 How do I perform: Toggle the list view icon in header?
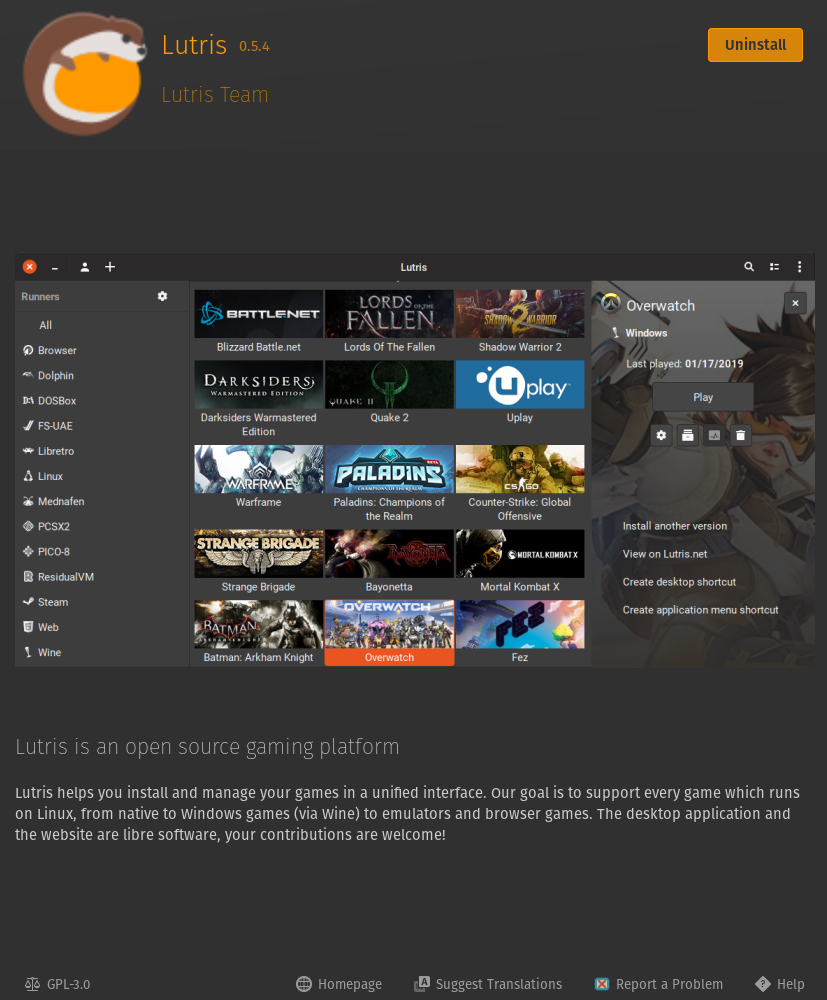[774, 267]
